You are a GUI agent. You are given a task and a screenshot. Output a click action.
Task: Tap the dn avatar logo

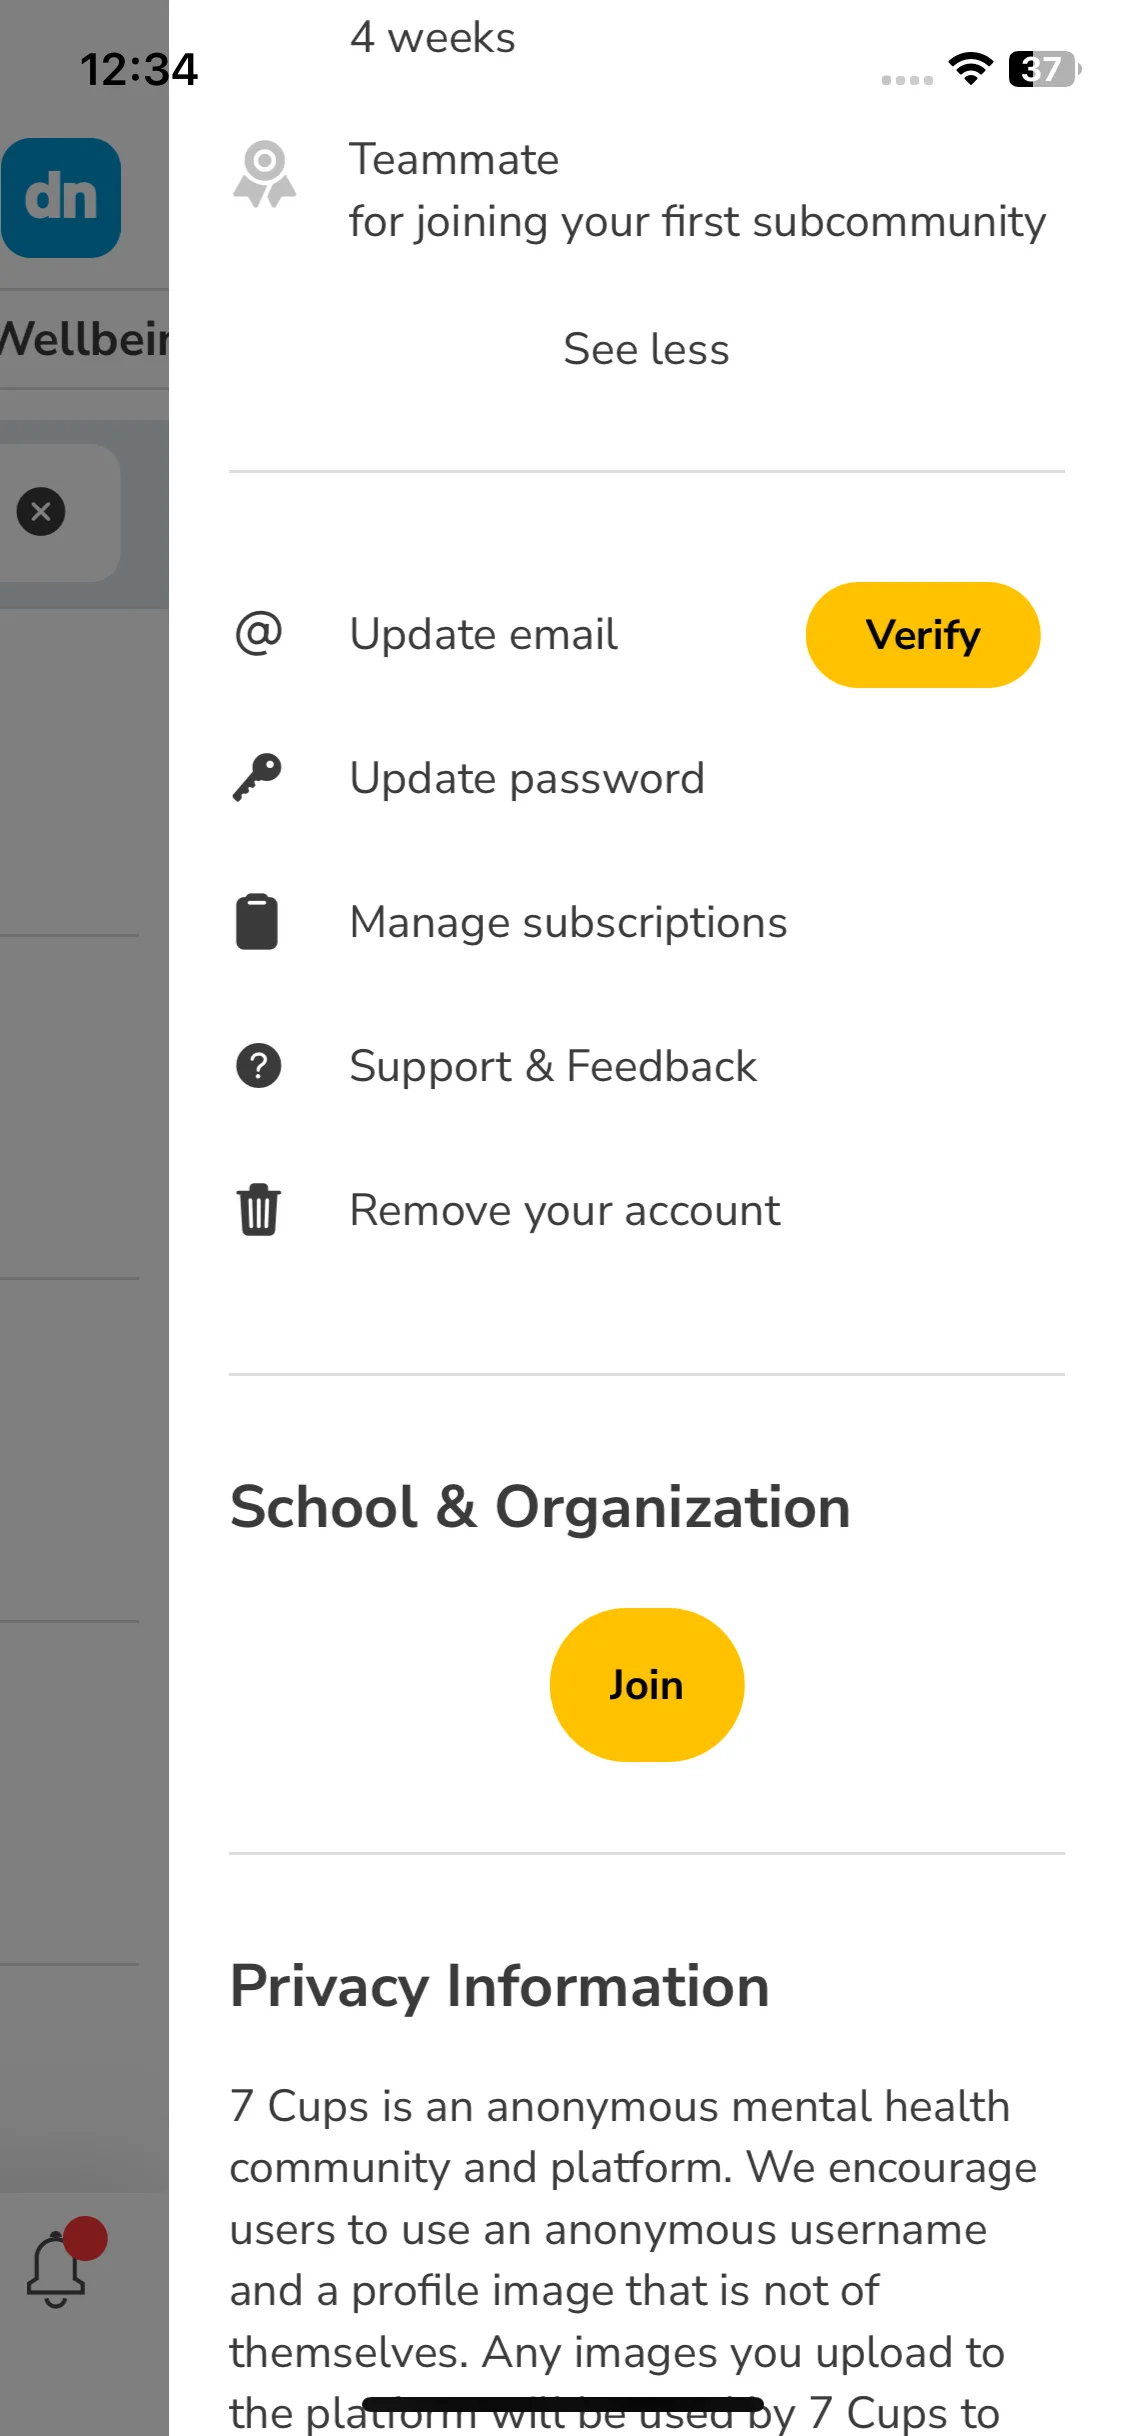coord(61,198)
